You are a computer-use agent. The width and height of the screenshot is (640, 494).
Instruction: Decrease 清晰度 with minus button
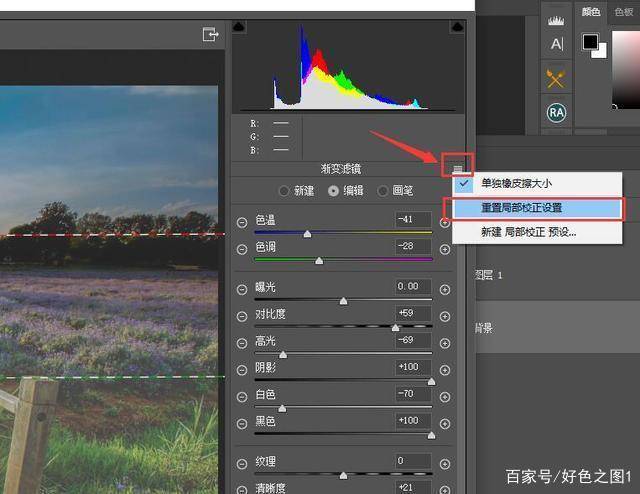(242, 490)
